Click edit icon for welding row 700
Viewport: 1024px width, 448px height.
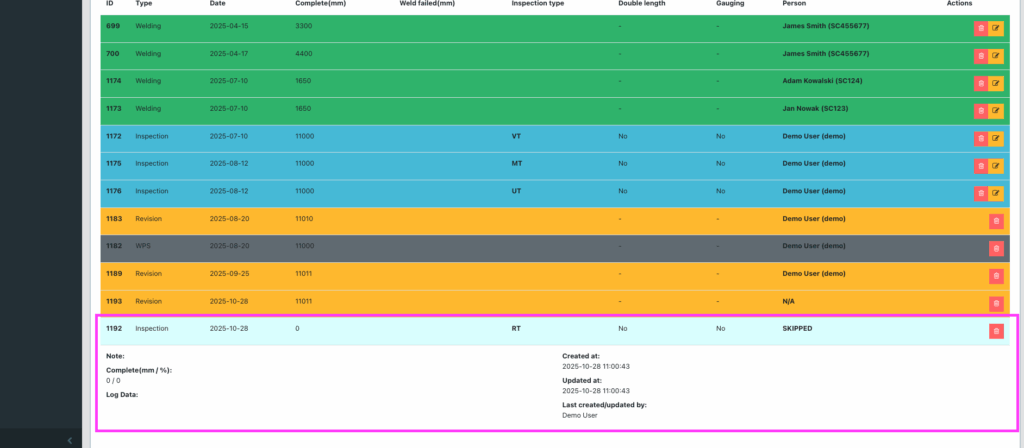click(996, 56)
